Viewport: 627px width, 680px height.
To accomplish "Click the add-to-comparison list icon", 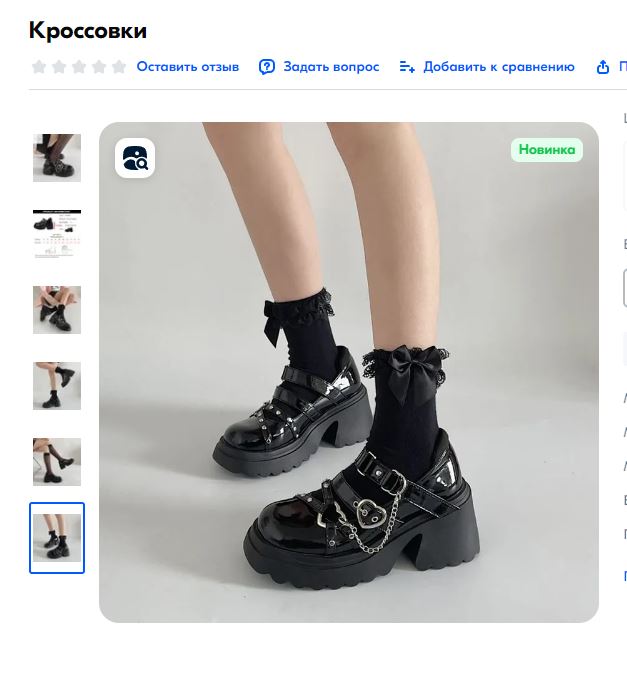I will pos(407,67).
